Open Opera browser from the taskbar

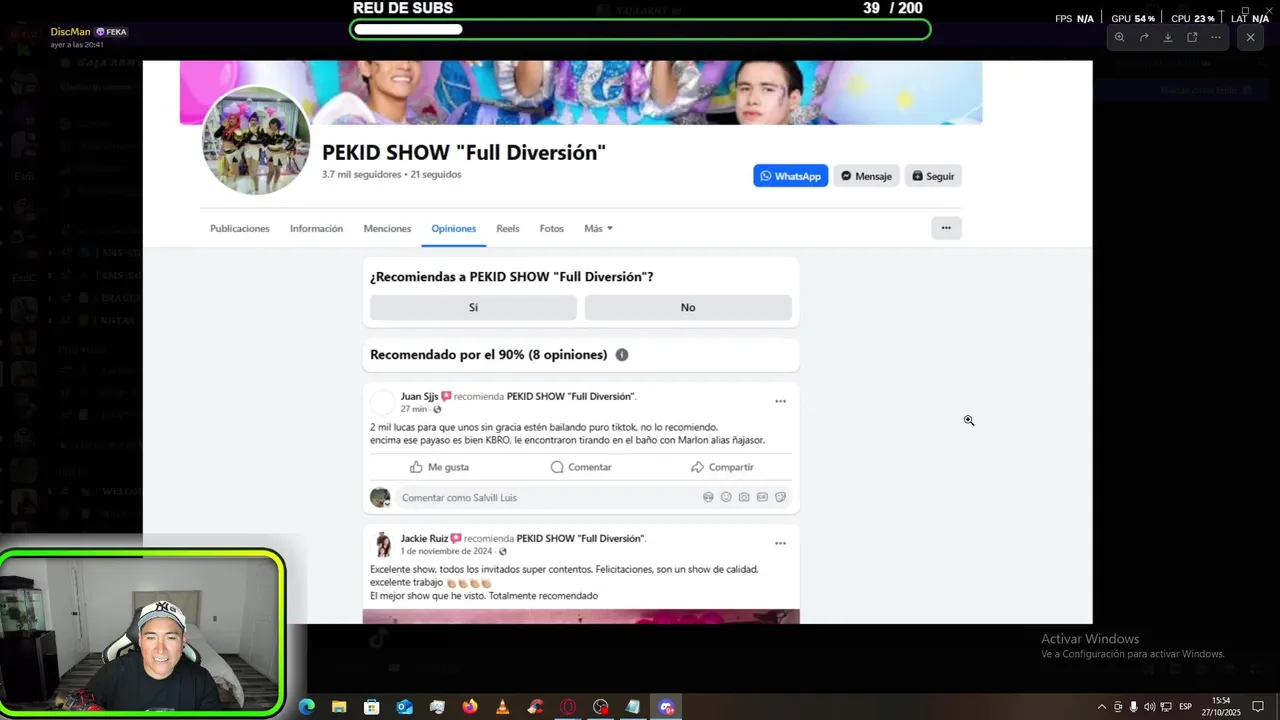tap(568, 707)
